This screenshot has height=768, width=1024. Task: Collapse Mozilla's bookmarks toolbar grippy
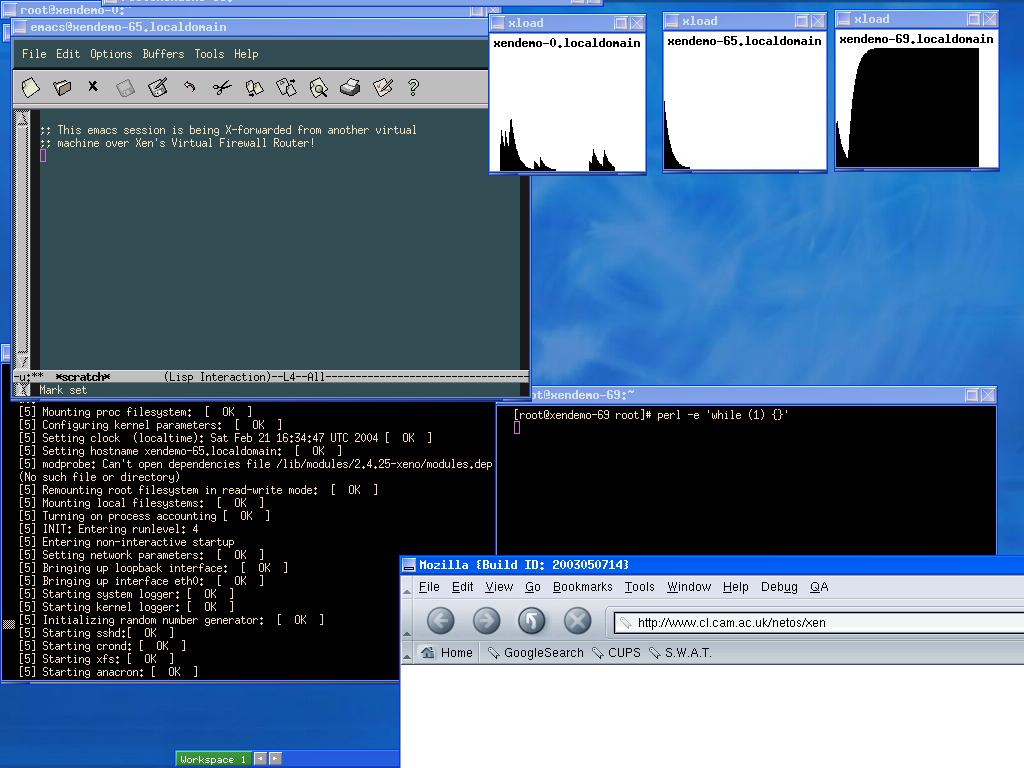[407, 652]
